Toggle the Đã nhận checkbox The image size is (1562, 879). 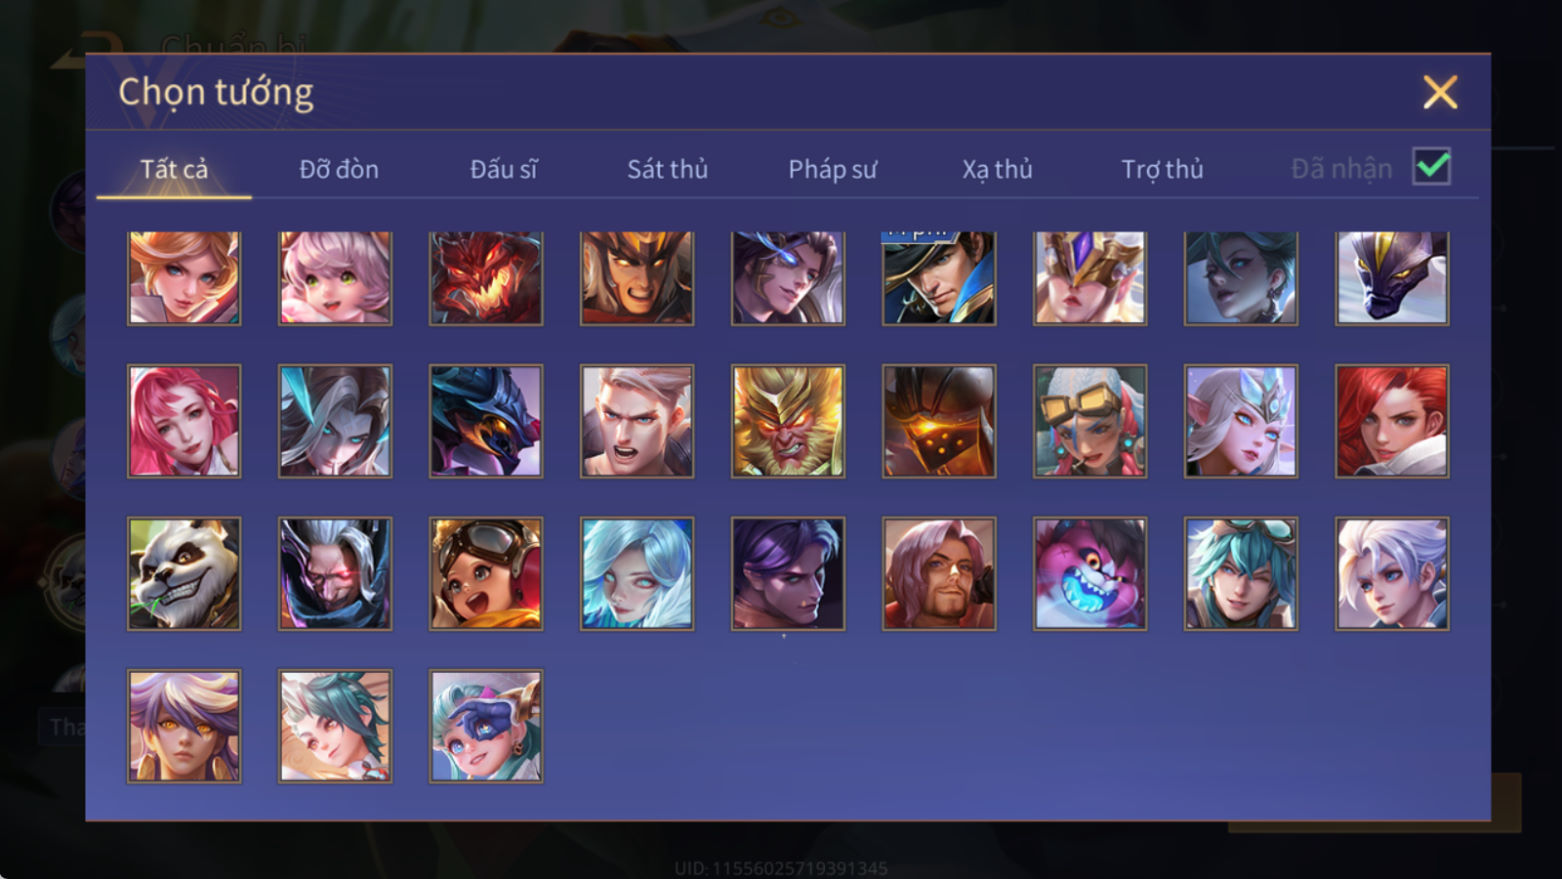(1432, 167)
